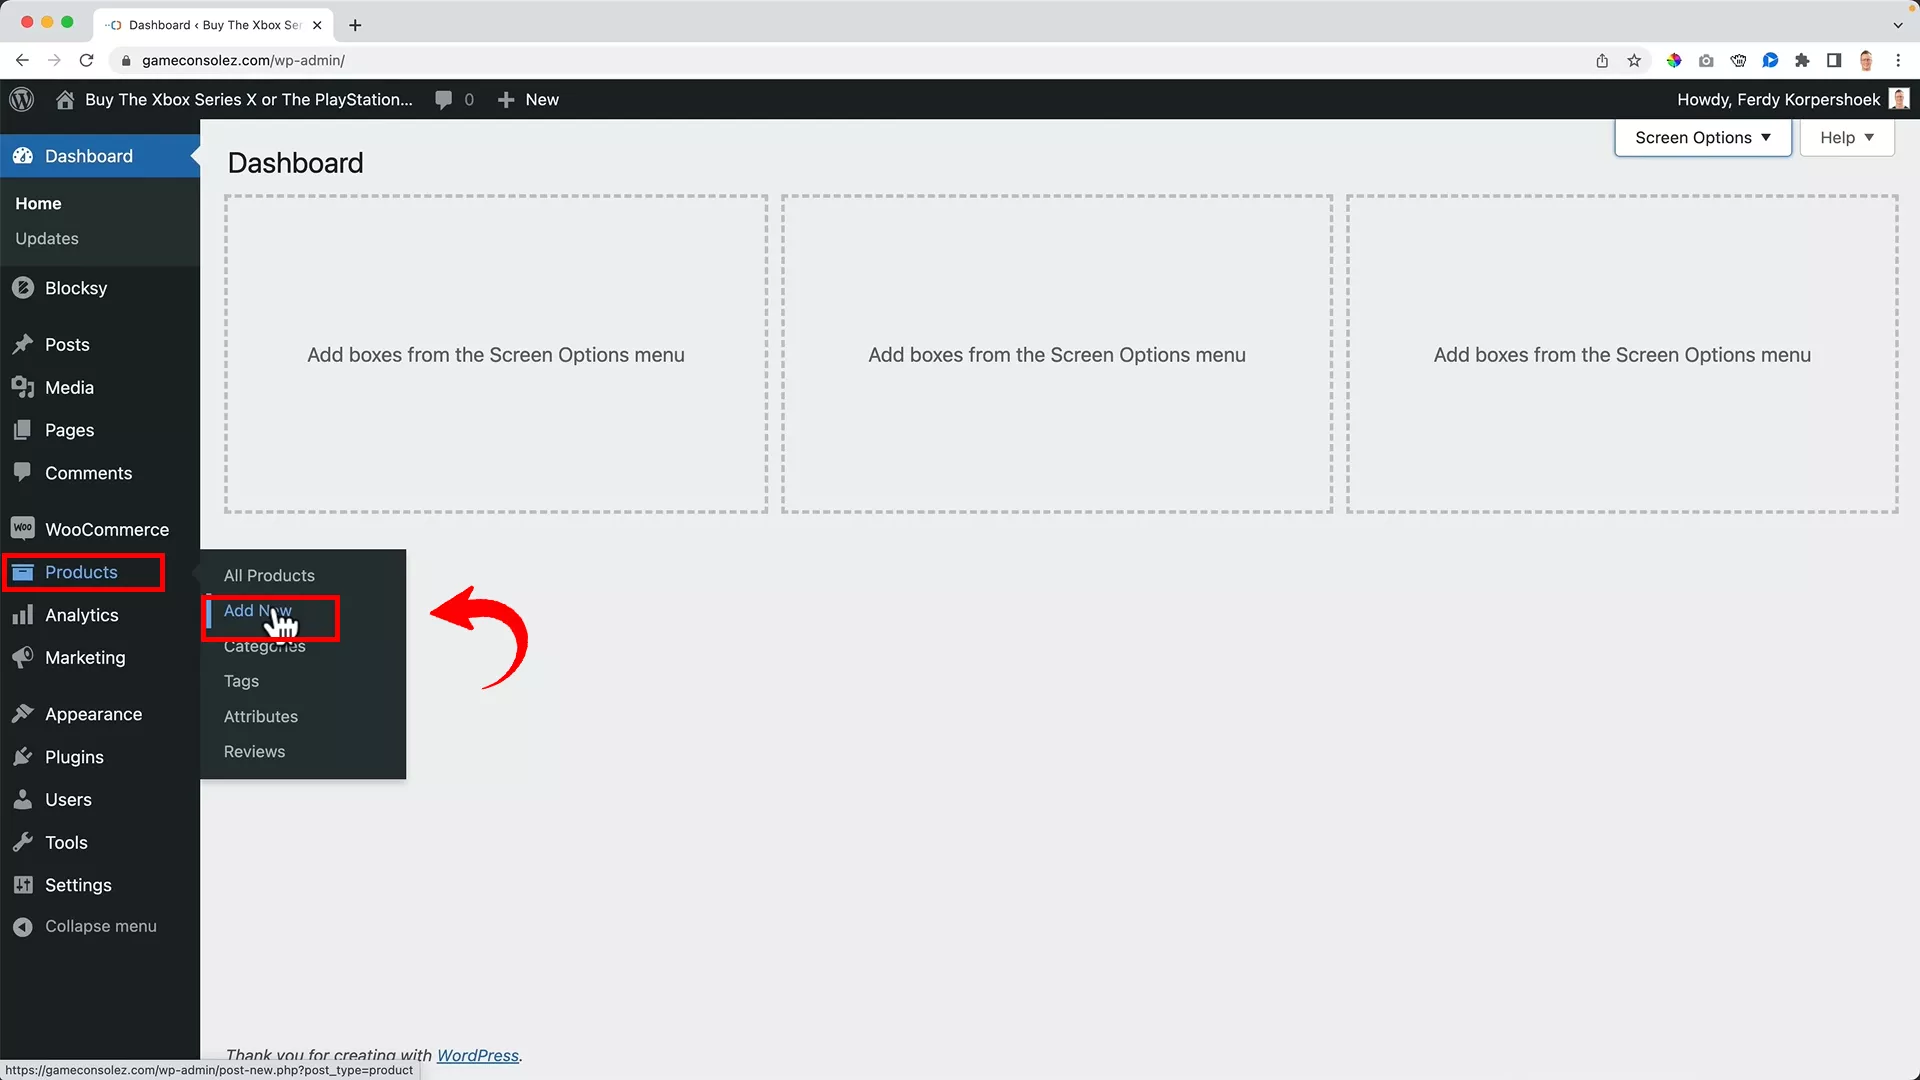The image size is (1920, 1080).
Task: Click the WooCommerce sidebar icon
Action: (22, 529)
